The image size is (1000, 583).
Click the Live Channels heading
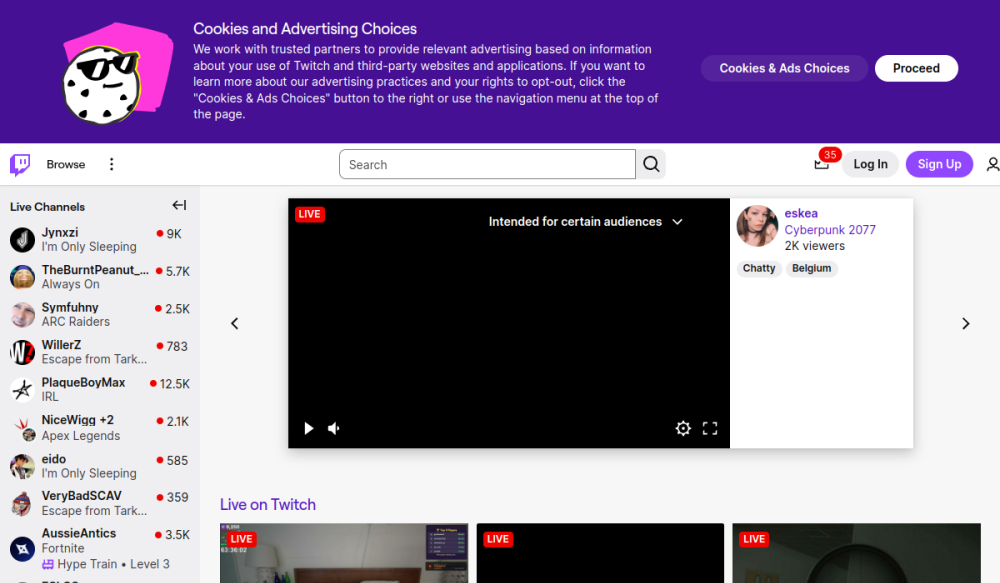click(x=47, y=207)
